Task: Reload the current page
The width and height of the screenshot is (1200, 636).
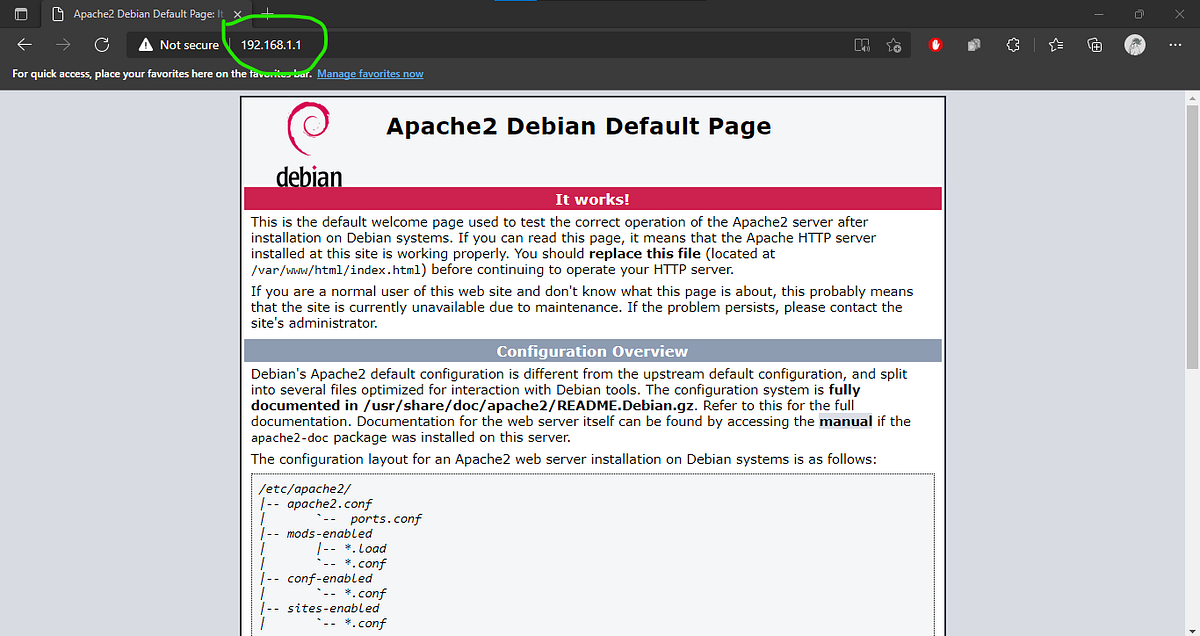Action: point(100,44)
